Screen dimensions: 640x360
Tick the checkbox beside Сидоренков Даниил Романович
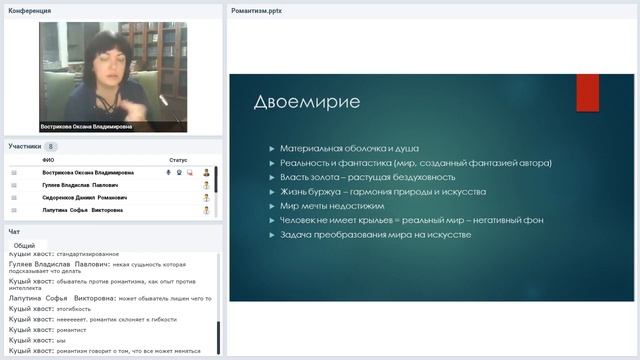pyautogui.click(x=14, y=198)
